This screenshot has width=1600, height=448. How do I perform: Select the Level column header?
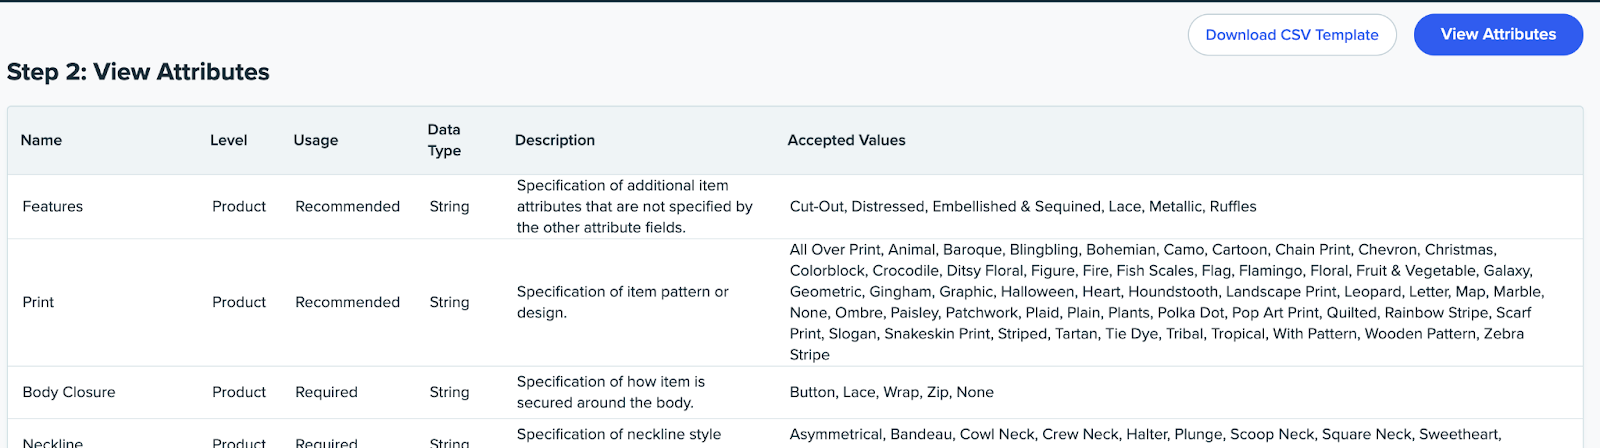coord(228,140)
